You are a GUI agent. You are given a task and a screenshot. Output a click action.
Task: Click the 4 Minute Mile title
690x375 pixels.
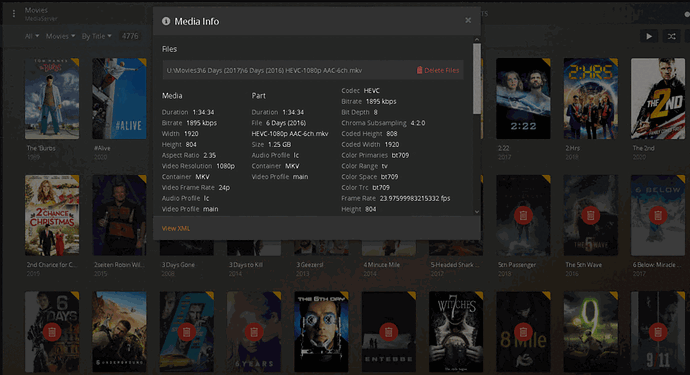point(382,265)
